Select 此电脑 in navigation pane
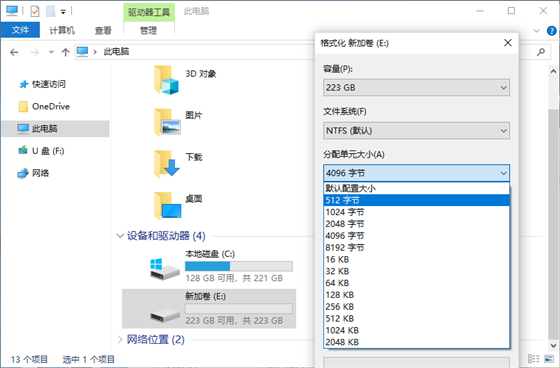Screen dimensions: 560x368 [55, 129]
